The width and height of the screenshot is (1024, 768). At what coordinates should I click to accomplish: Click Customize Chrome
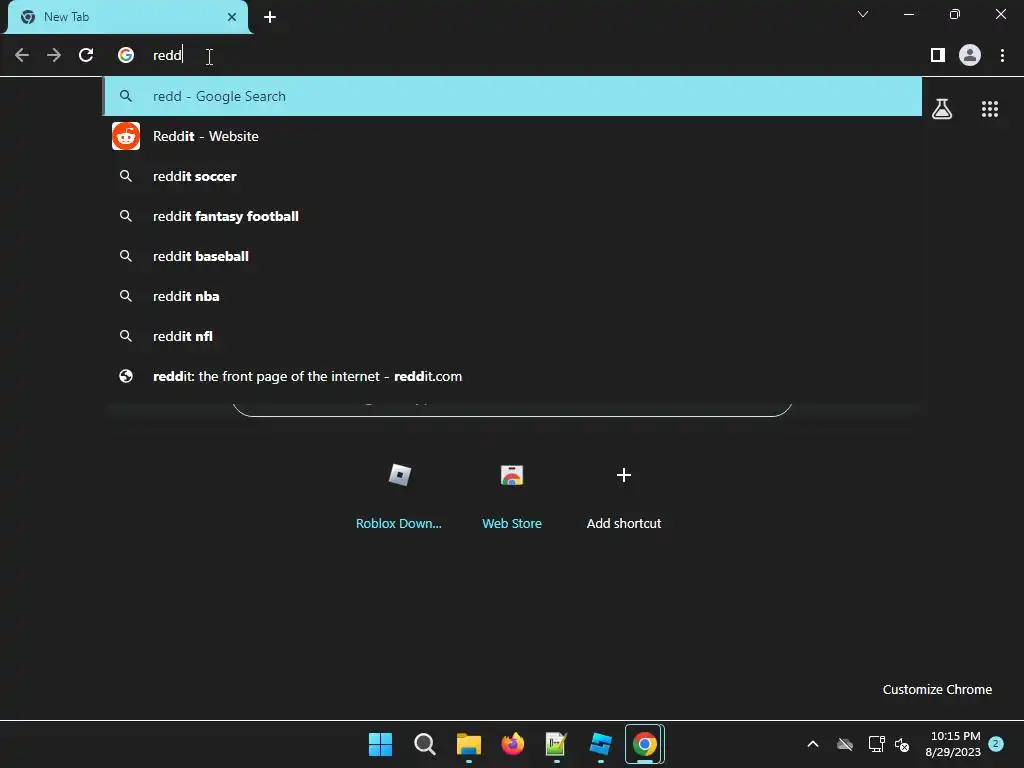(937, 689)
